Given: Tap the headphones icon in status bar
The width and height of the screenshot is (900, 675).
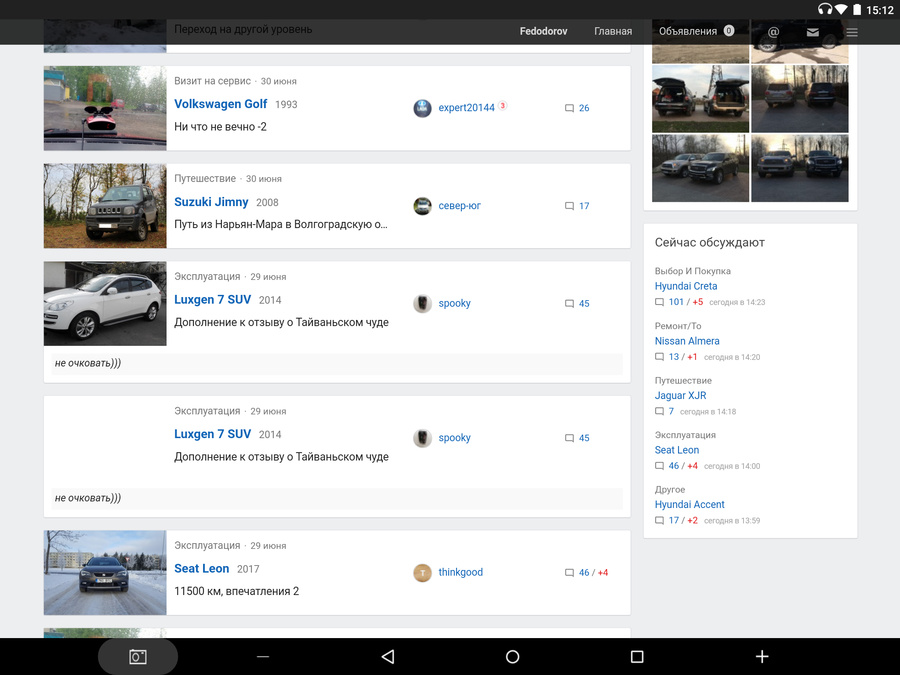Looking at the screenshot, I should tap(825, 9).
